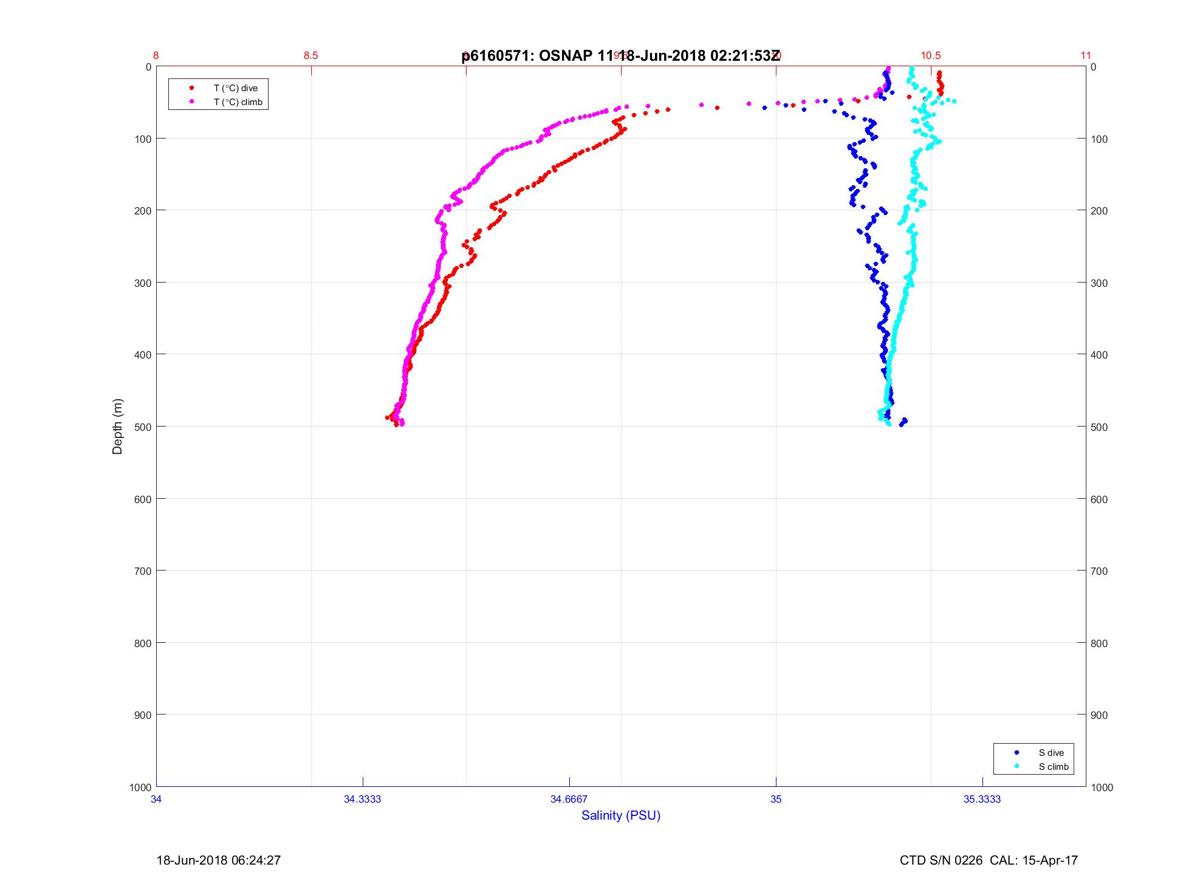This screenshot has width=1200, height=885.
Task: Click the 'CTD S/N 0226 CAL: 15-Apr-17' footer text
Action: 988,860
